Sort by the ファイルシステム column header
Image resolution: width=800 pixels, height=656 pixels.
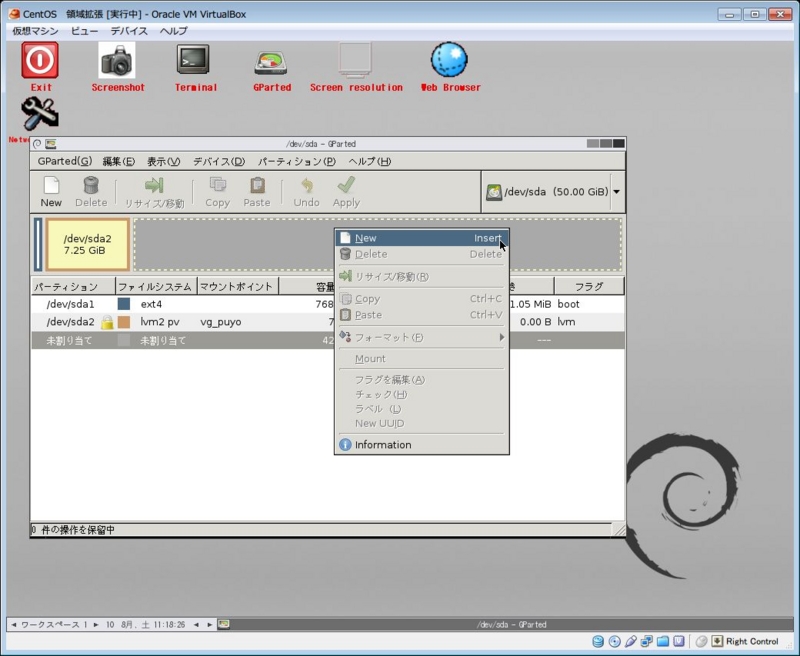(157, 287)
